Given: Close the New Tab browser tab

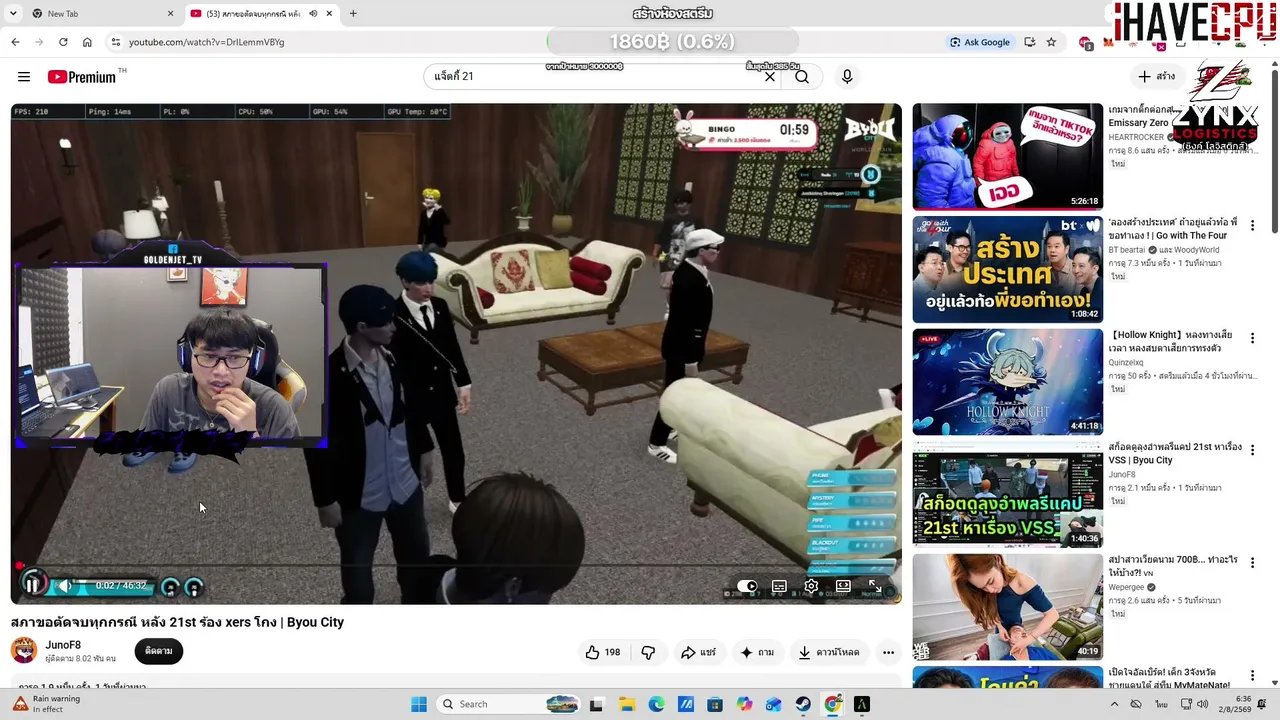Looking at the screenshot, I should coord(170,14).
